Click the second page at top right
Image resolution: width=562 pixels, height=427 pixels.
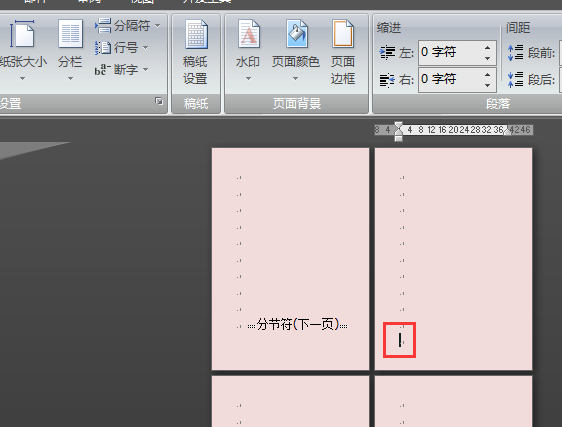point(453,259)
